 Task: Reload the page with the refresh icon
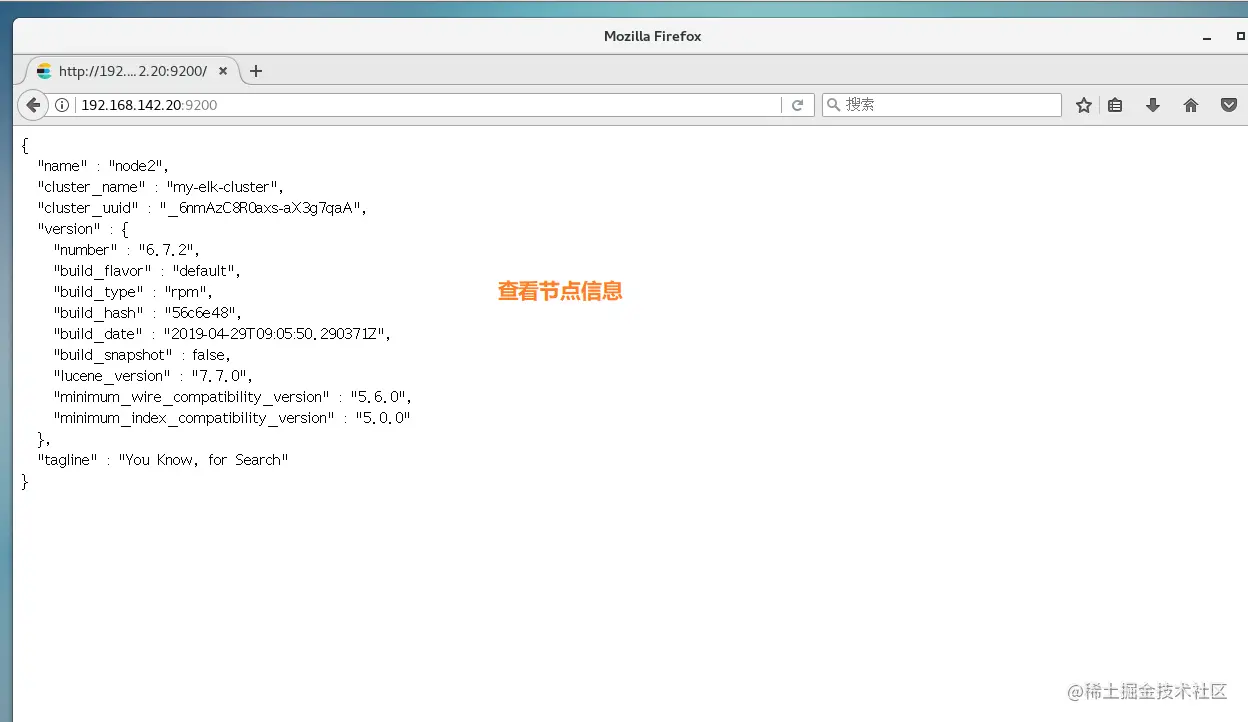[x=798, y=104]
